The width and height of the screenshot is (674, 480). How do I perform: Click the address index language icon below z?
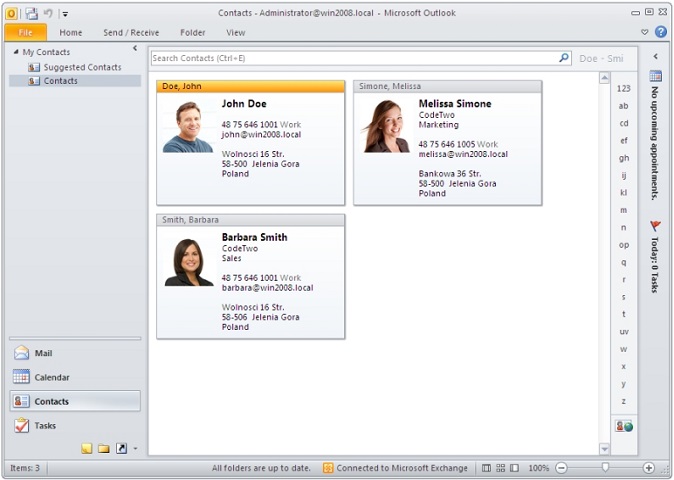[624, 426]
